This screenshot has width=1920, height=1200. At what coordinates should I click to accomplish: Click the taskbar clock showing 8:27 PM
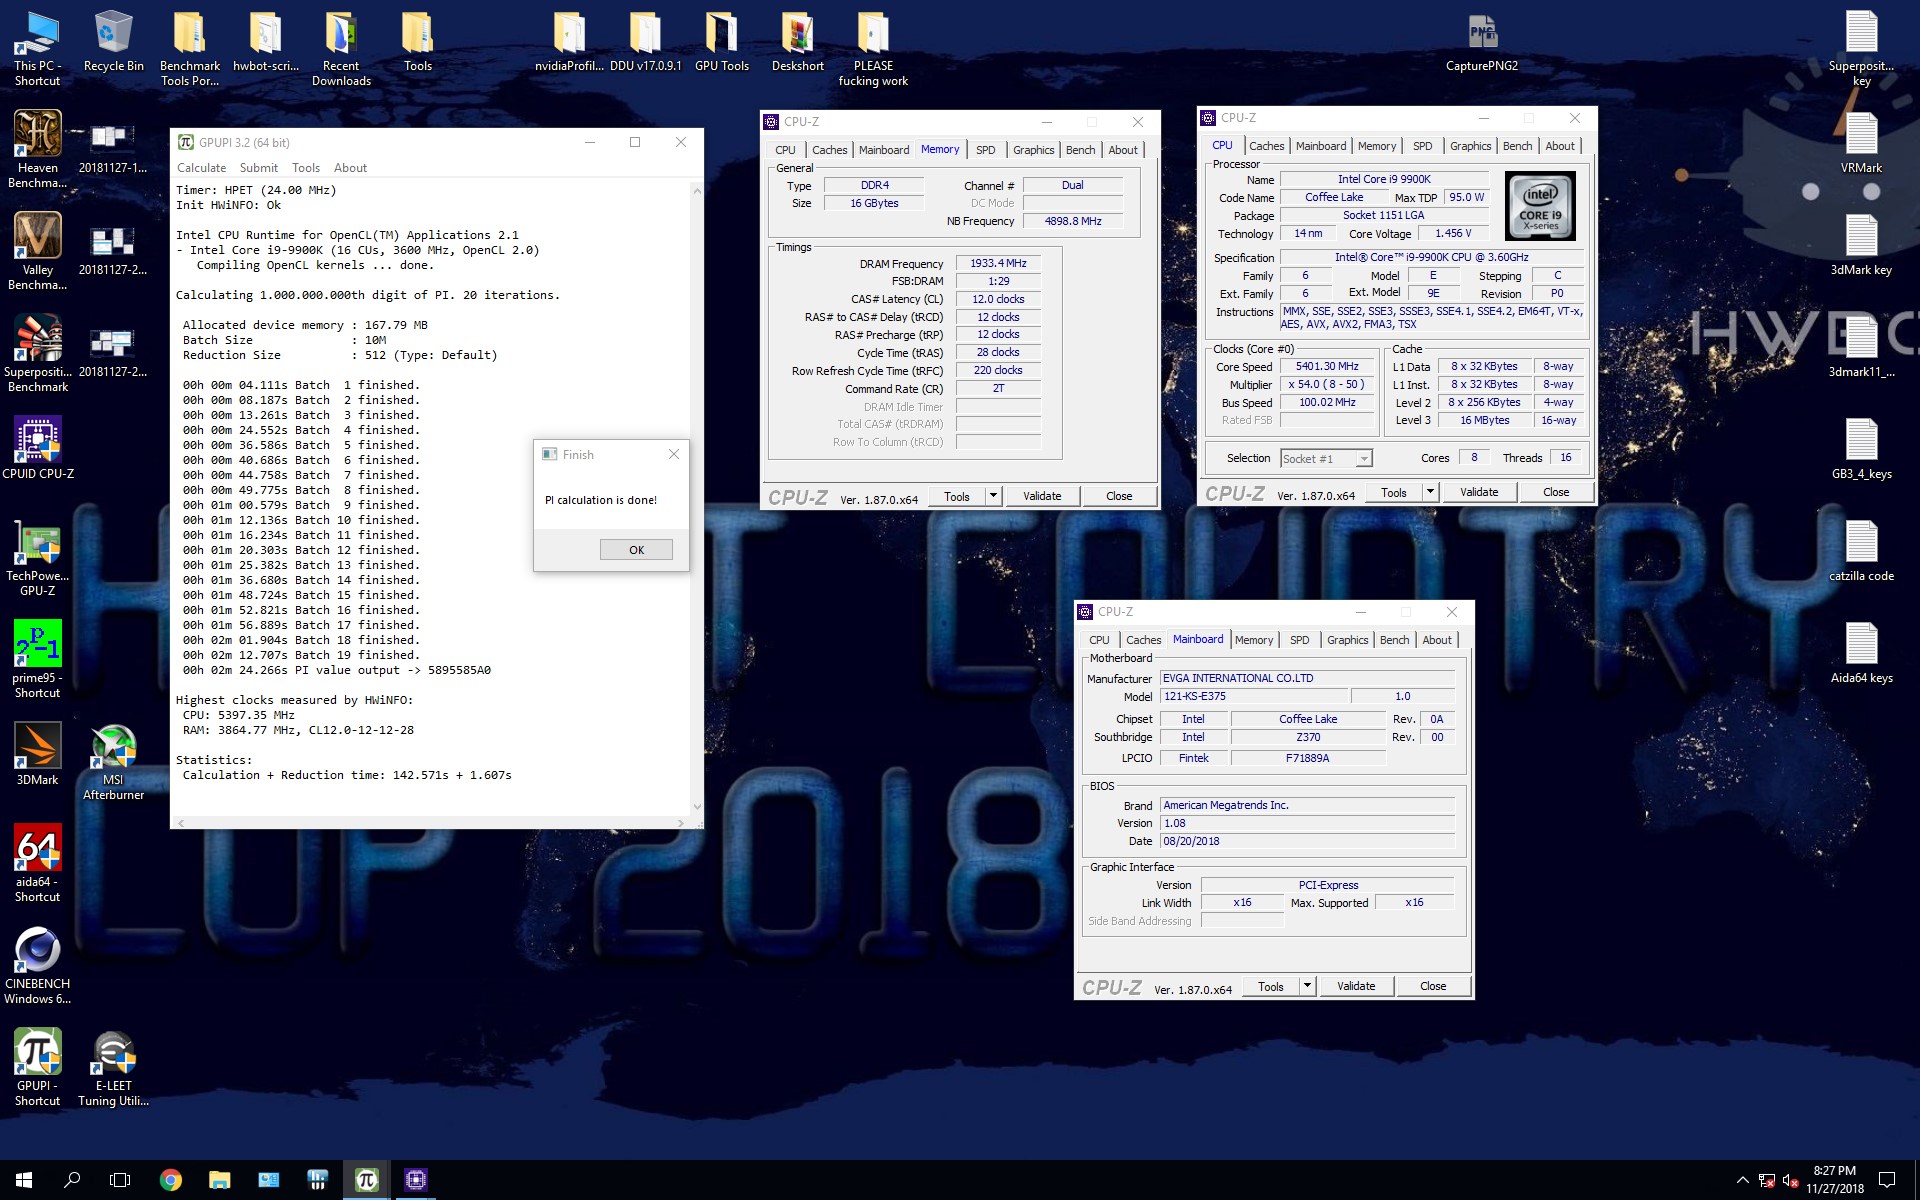pos(1834,1180)
